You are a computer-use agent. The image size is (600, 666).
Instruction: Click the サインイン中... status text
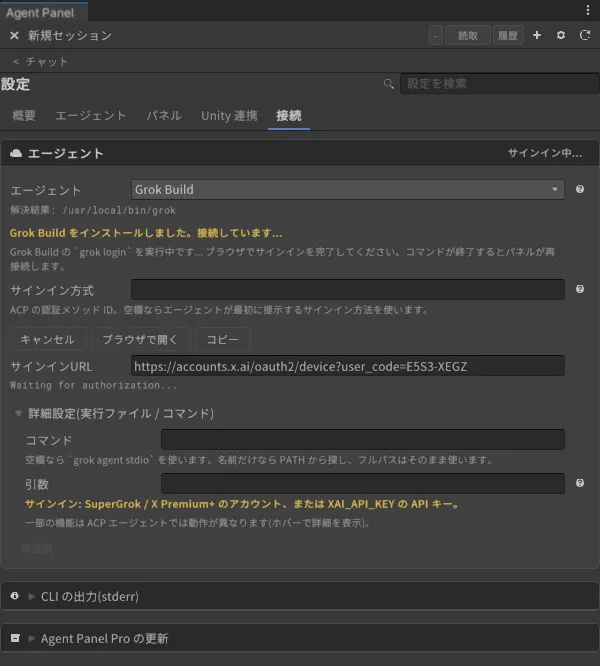coord(545,153)
